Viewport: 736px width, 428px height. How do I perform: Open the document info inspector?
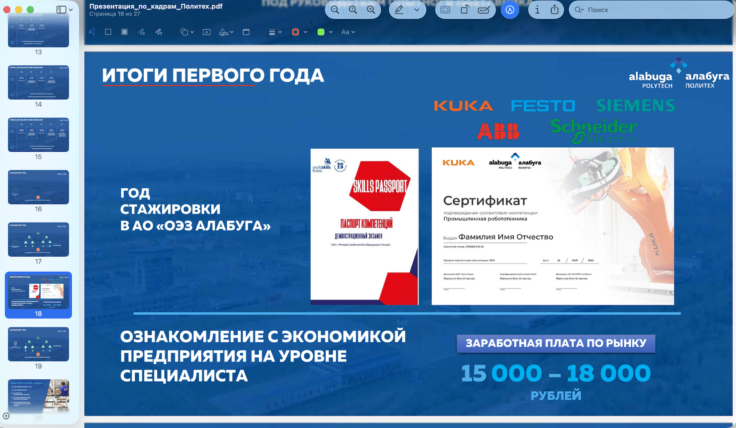(x=538, y=9)
